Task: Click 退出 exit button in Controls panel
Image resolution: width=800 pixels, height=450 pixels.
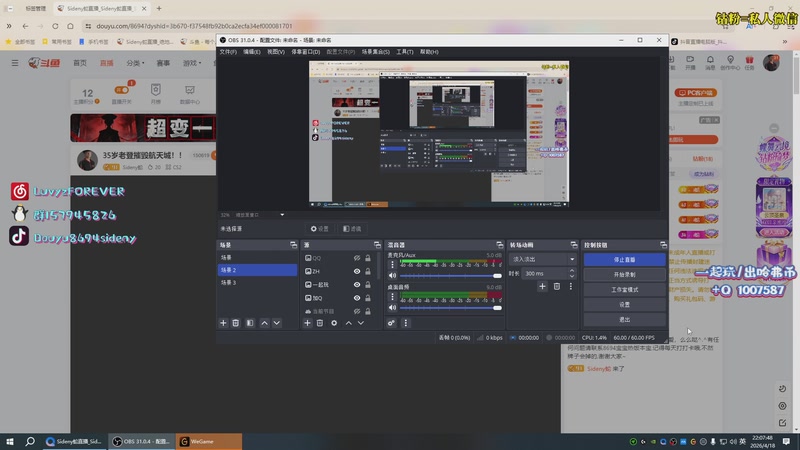Action: pos(624,319)
